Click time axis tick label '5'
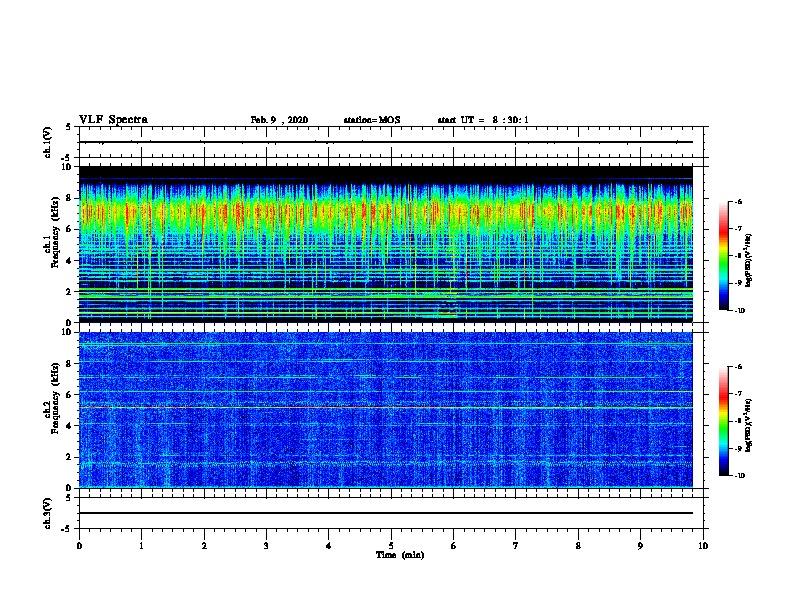This screenshot has width=792, height=612. pos(391,546)
